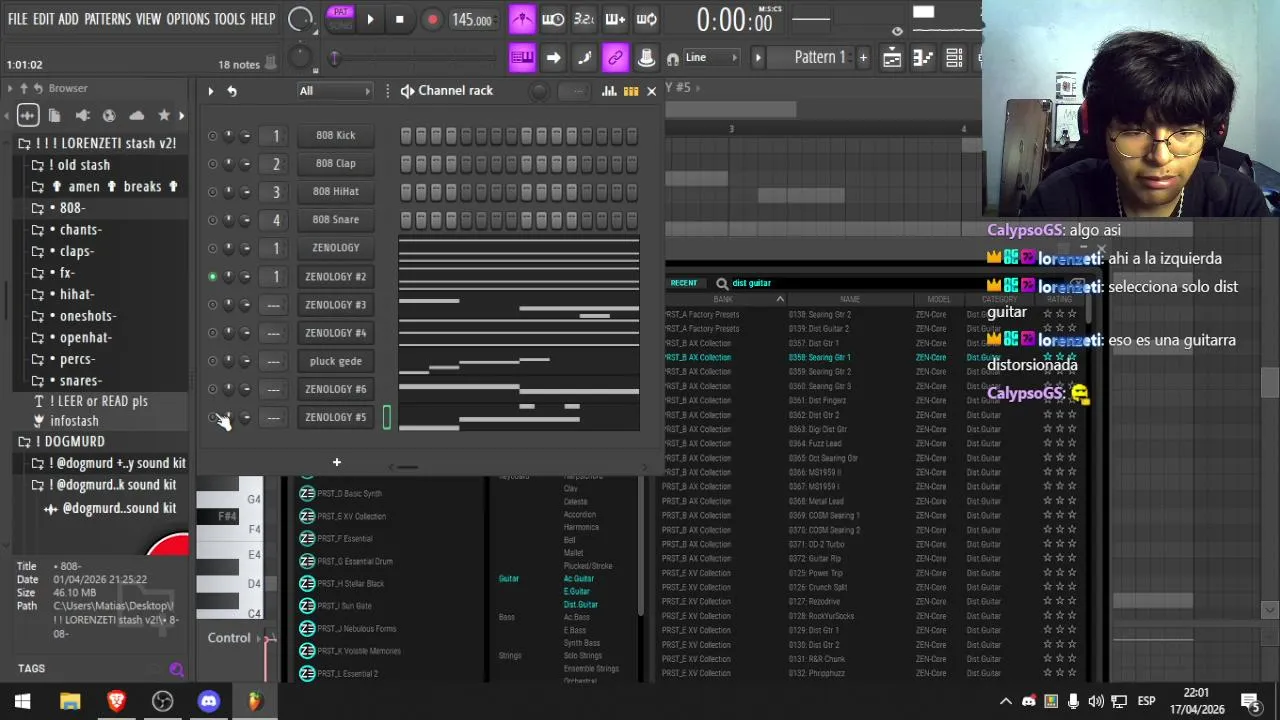Open the 808 Kick channel button
The height and width of the screenshot is (720, 1280).
point(336,135)
